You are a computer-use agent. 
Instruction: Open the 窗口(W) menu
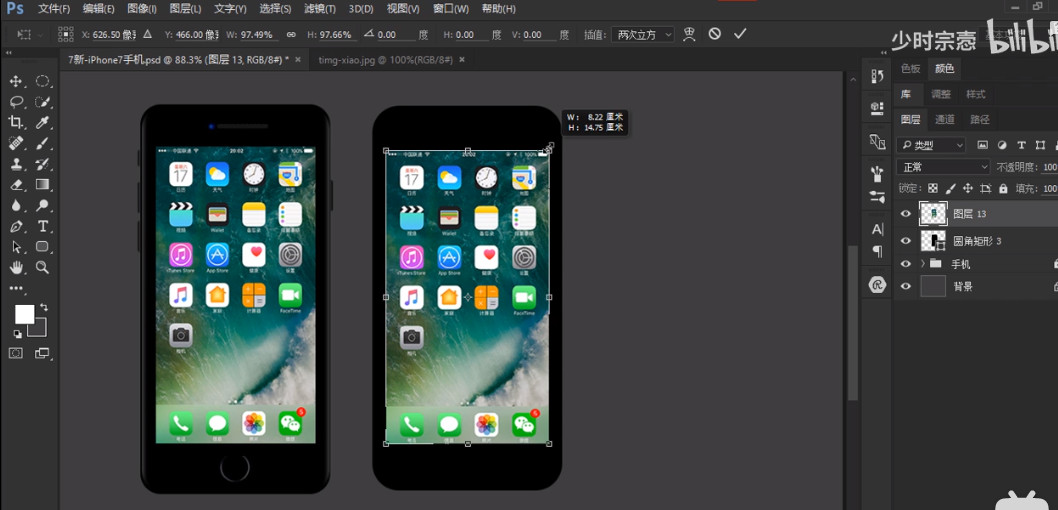click(x=451, y=9)
